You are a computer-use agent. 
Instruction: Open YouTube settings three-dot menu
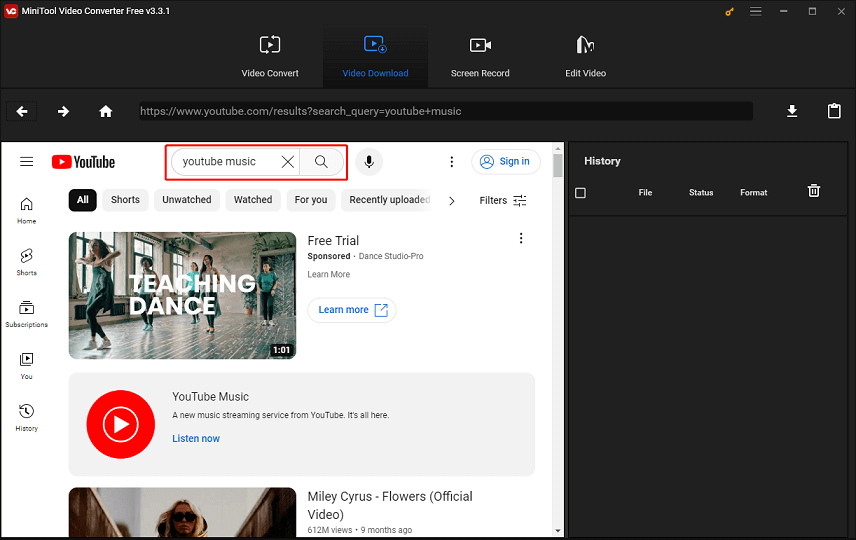click(x=451, y=162)
